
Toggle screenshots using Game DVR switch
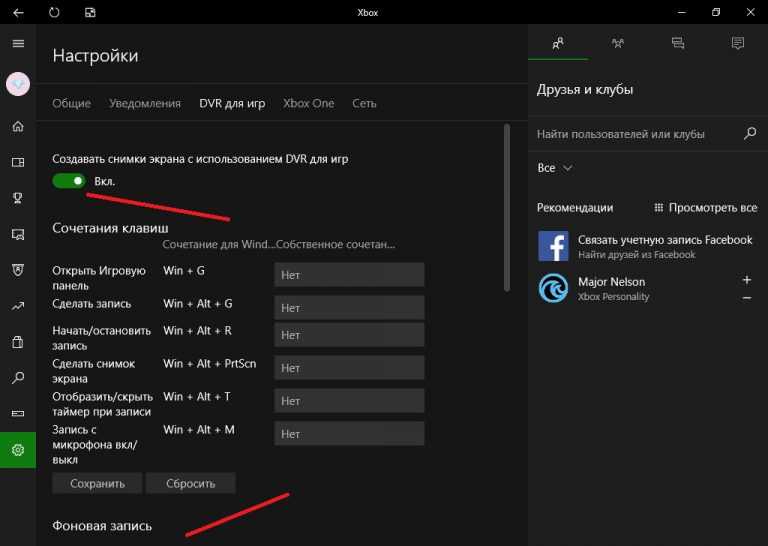(x=69, y=181)
